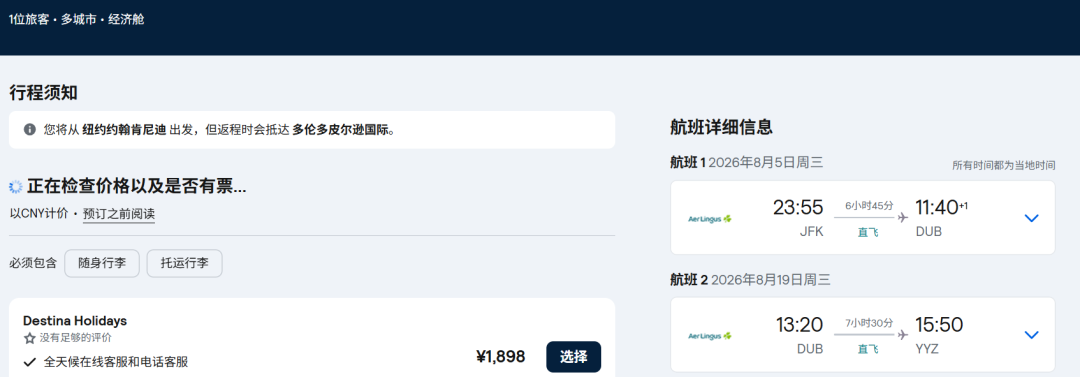This screenshot has width=1080, height=377.
Task: Click the 15:50 arrival time
Action: point(939,324)
